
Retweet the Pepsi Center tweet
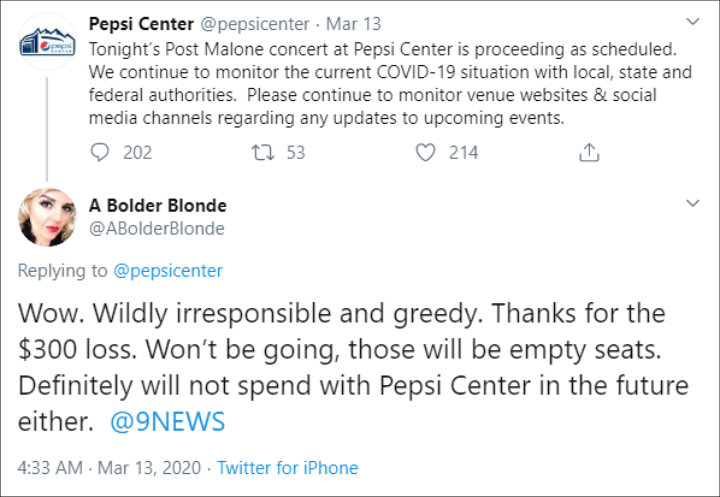263,152
